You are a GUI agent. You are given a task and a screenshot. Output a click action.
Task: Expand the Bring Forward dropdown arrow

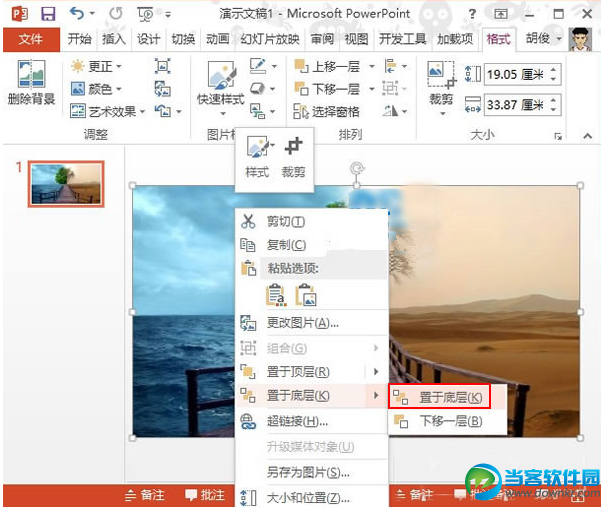tap(371, 67)
